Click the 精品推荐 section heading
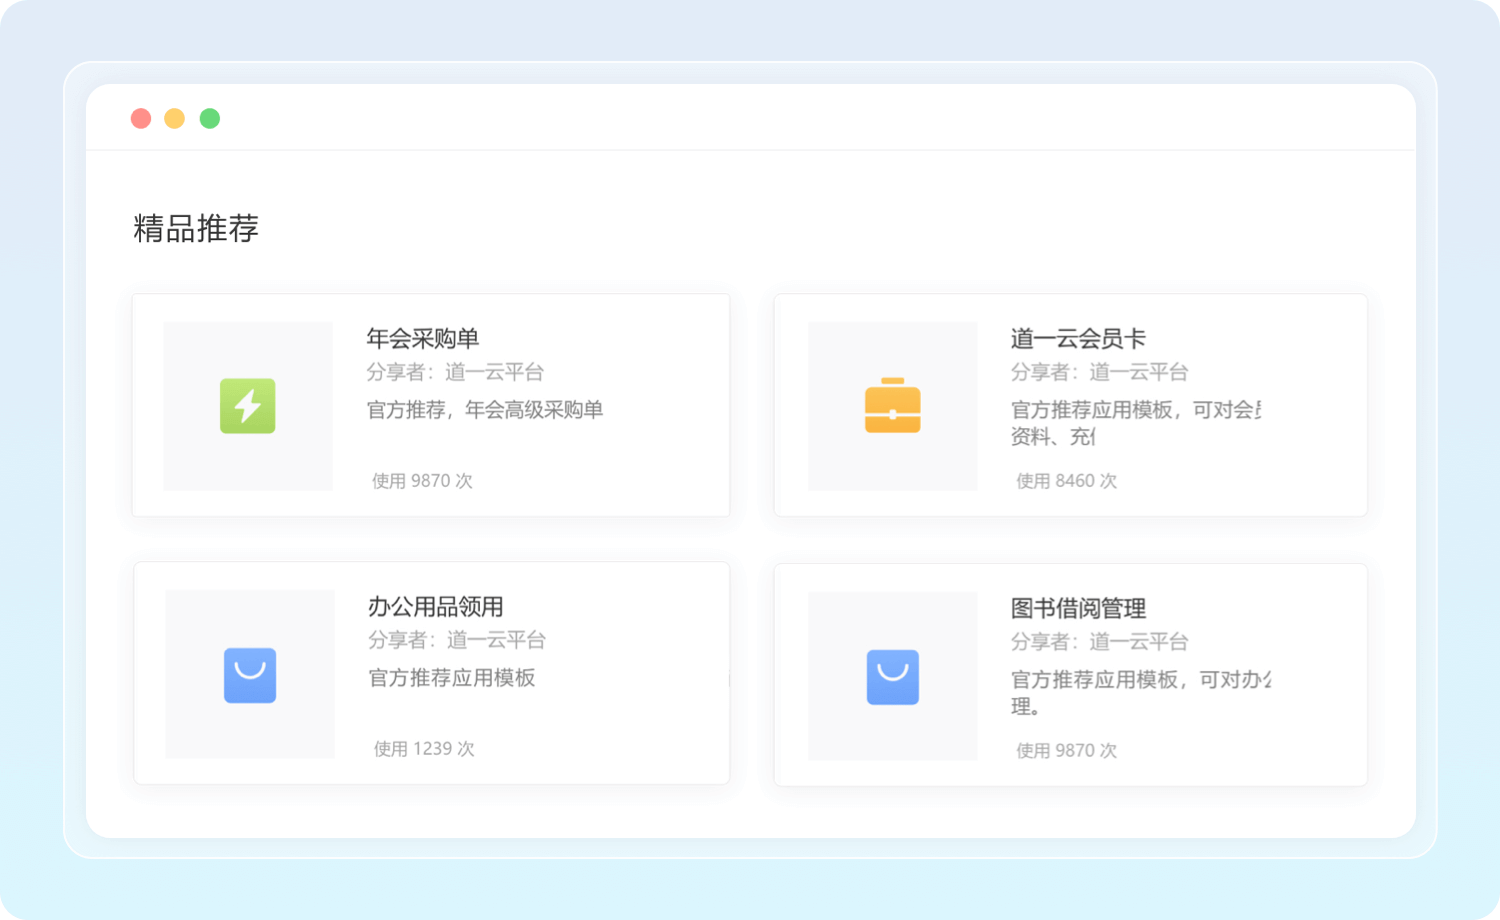The height and width of the screenshot is (920, 1500). 196,229
